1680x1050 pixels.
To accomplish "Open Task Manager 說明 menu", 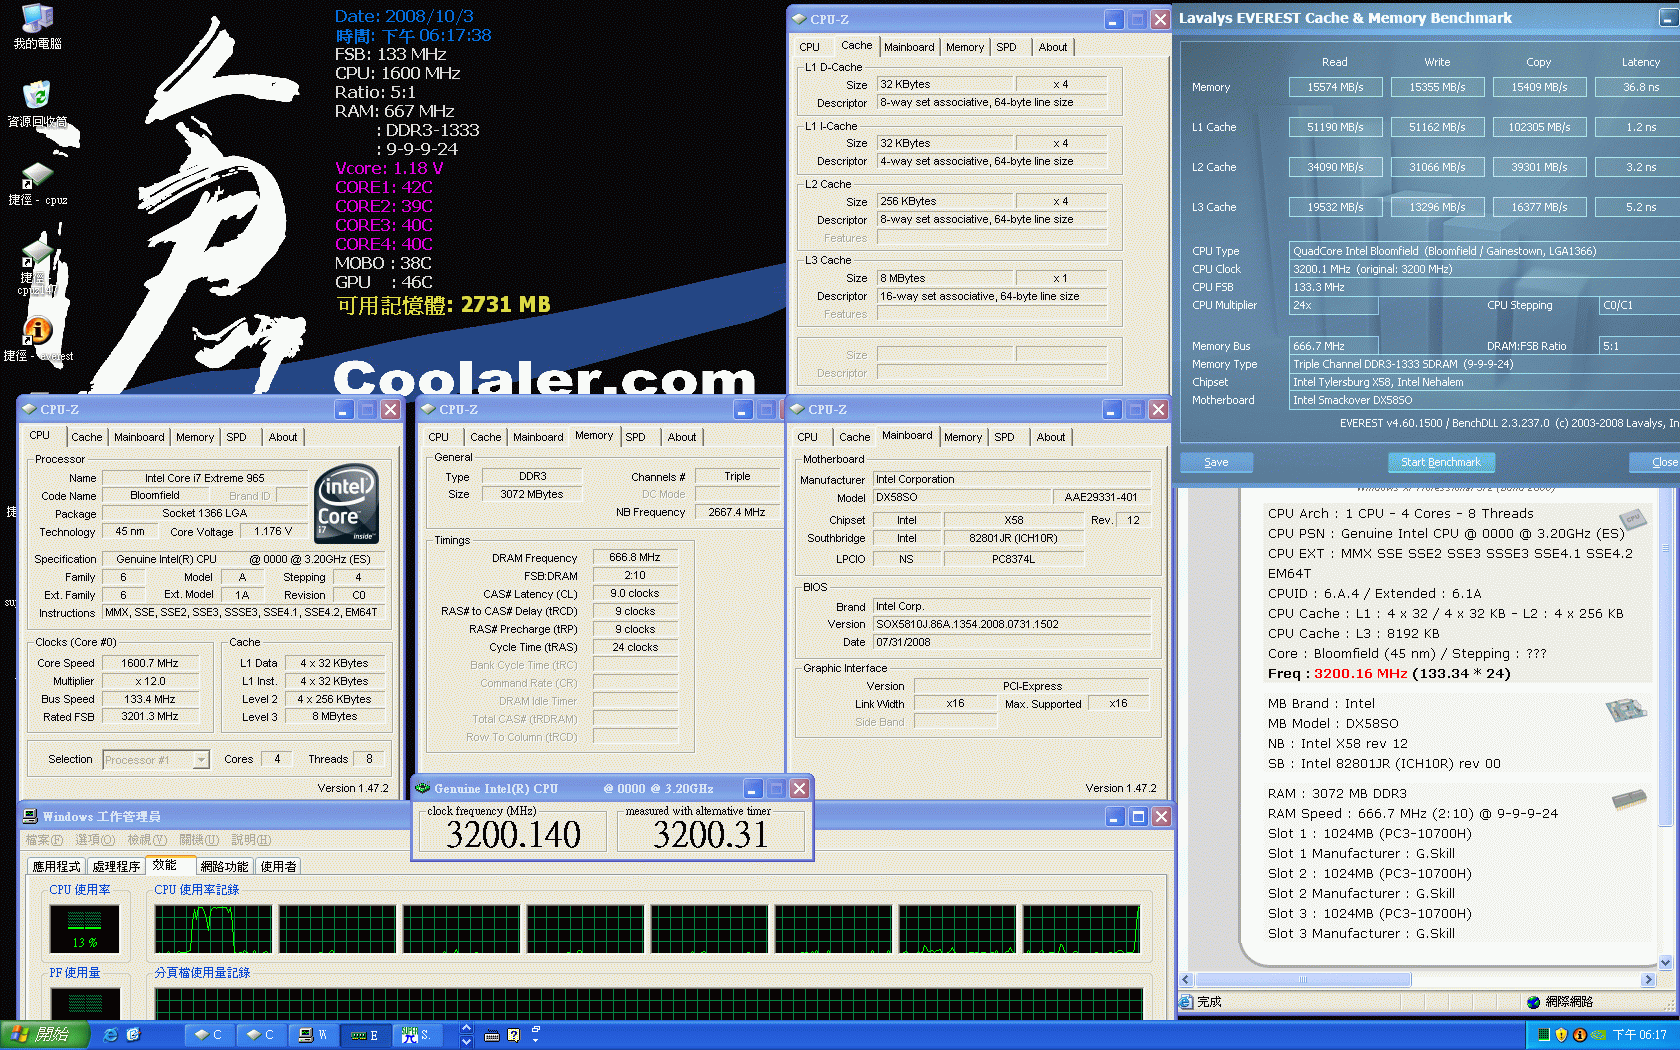I will tap(251, 840).
